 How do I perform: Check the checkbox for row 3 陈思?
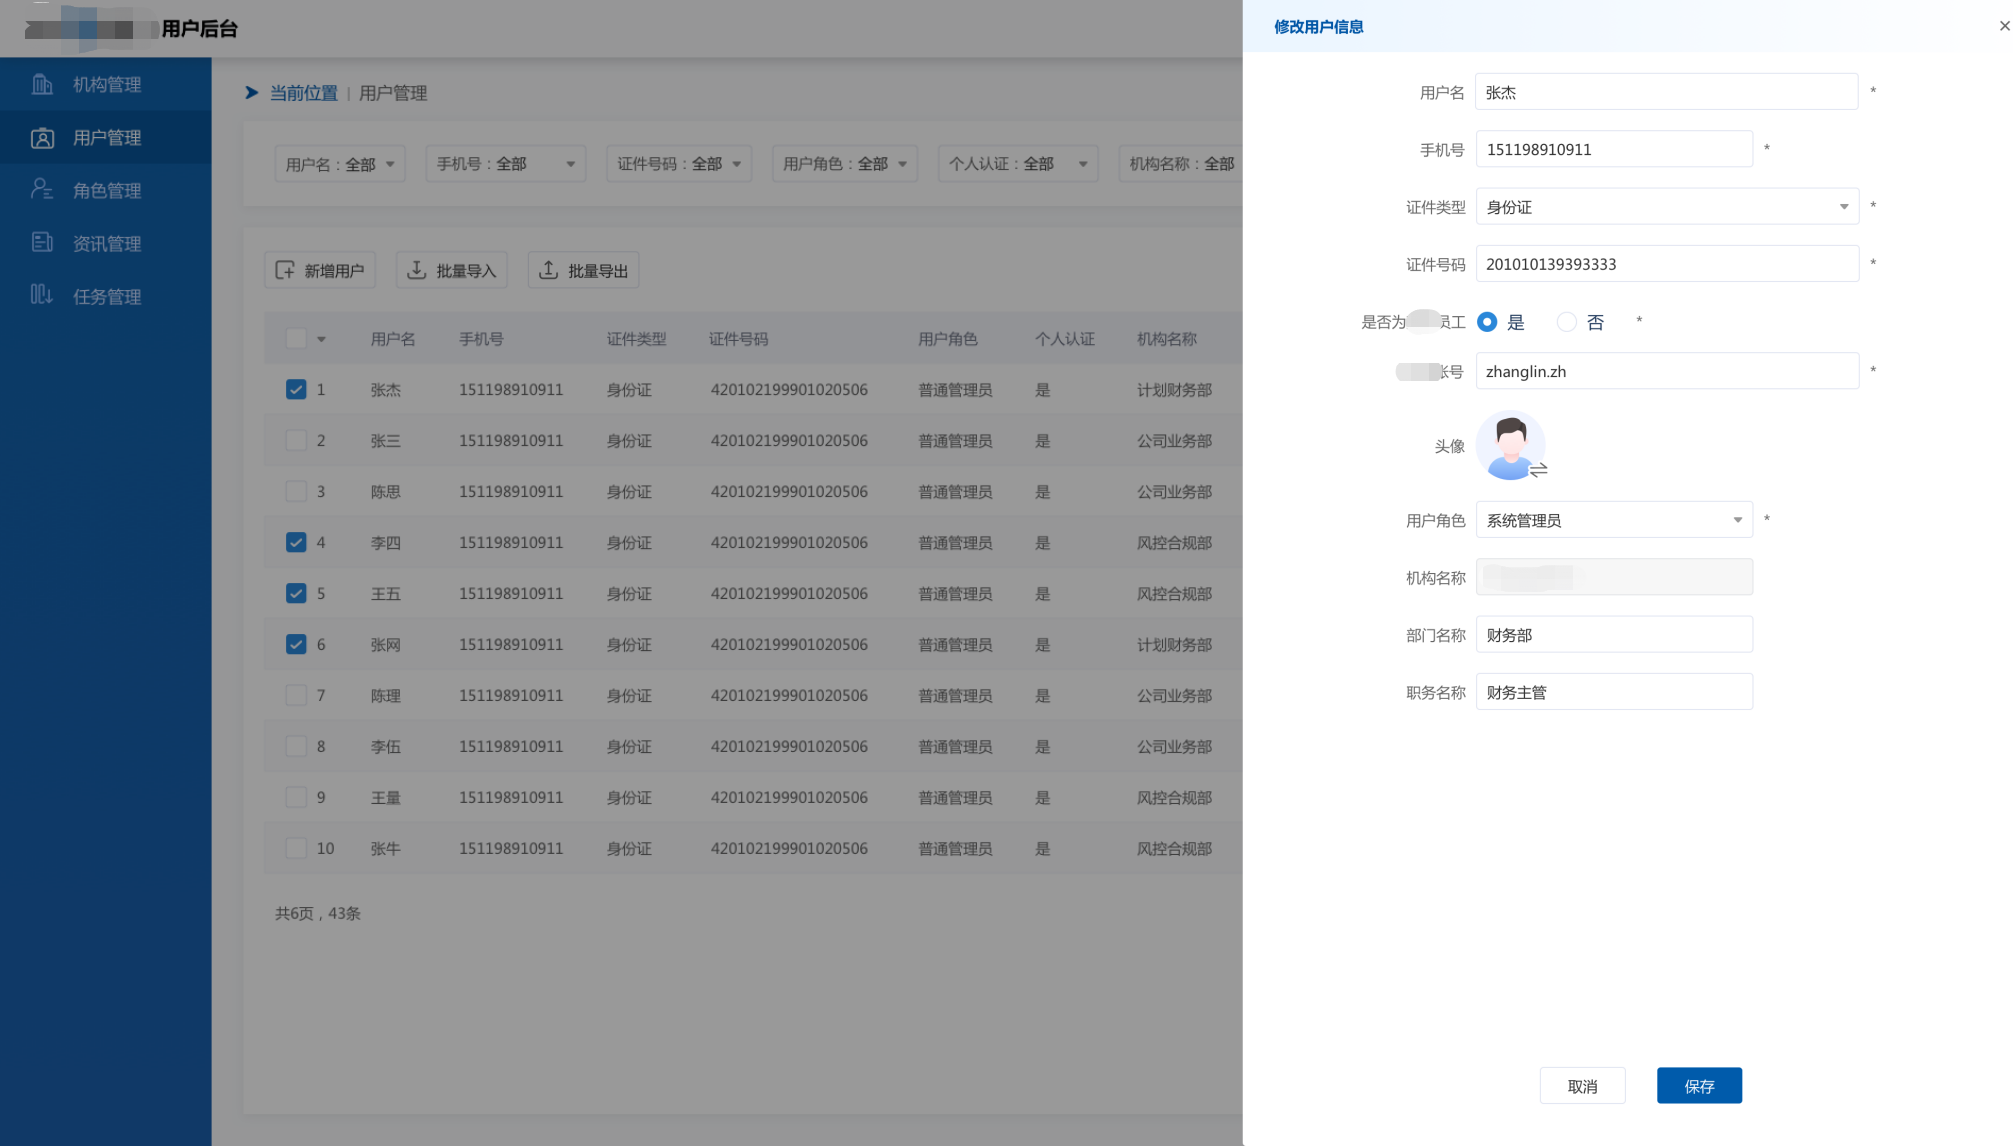coord(296,491)
